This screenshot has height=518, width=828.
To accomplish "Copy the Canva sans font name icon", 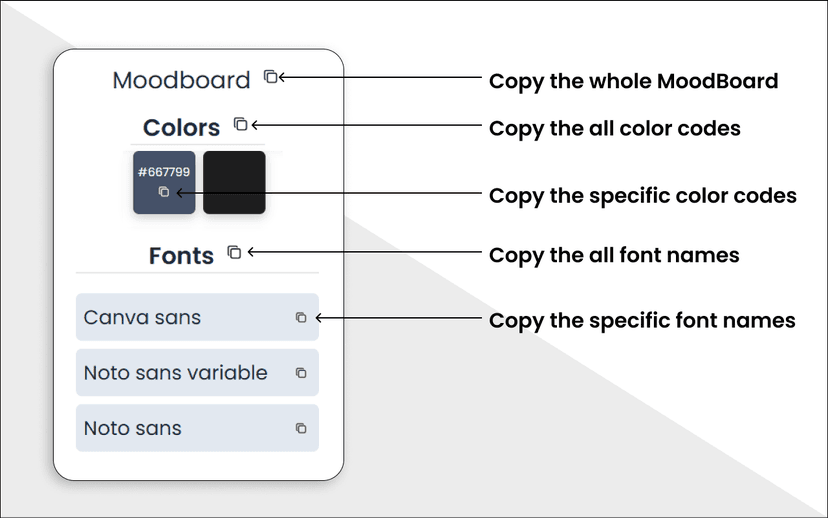I will (x=301, y=318).
